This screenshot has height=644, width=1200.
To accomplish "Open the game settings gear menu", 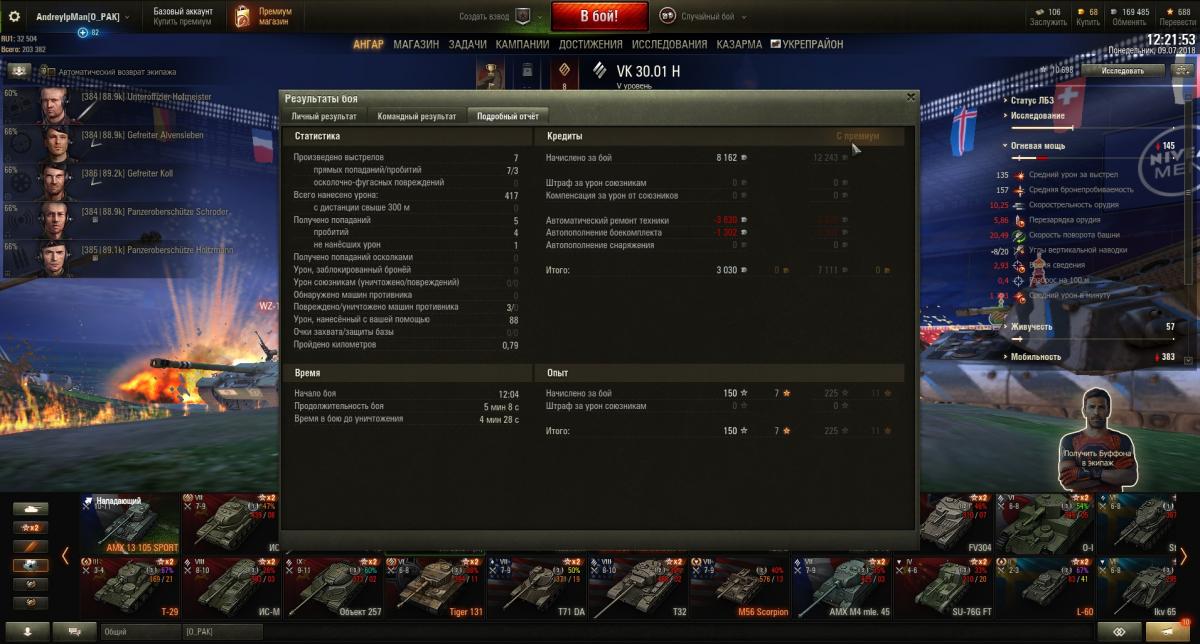I will [x=15, y=17].
